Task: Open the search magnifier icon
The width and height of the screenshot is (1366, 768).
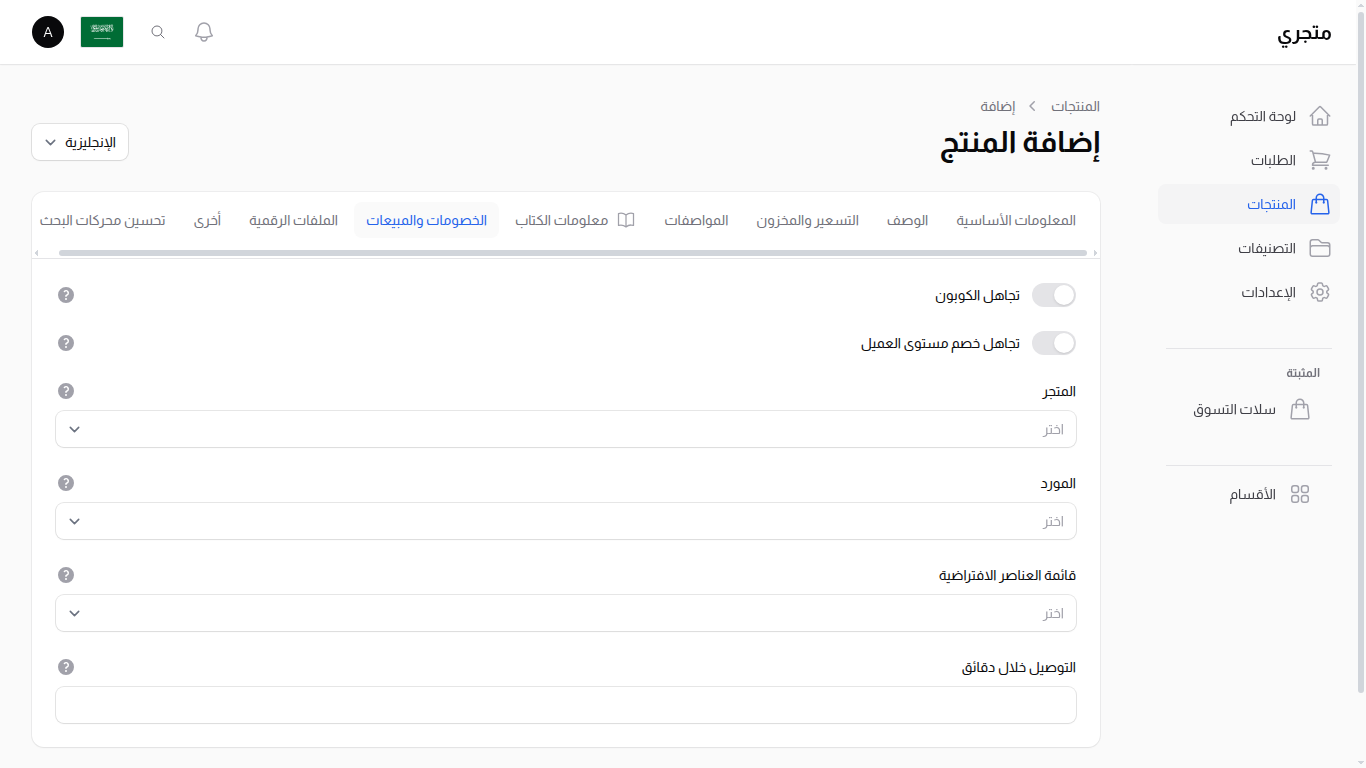Action: [x=157, y=31]
